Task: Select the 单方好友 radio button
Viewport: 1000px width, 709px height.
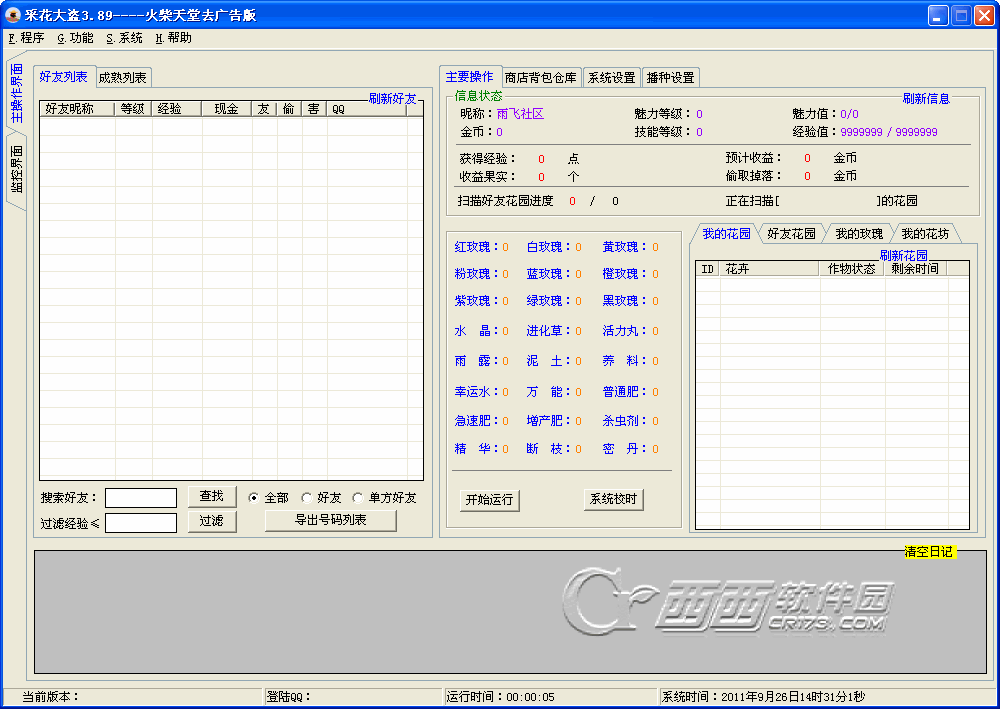Action: click(x=358, y=498)
